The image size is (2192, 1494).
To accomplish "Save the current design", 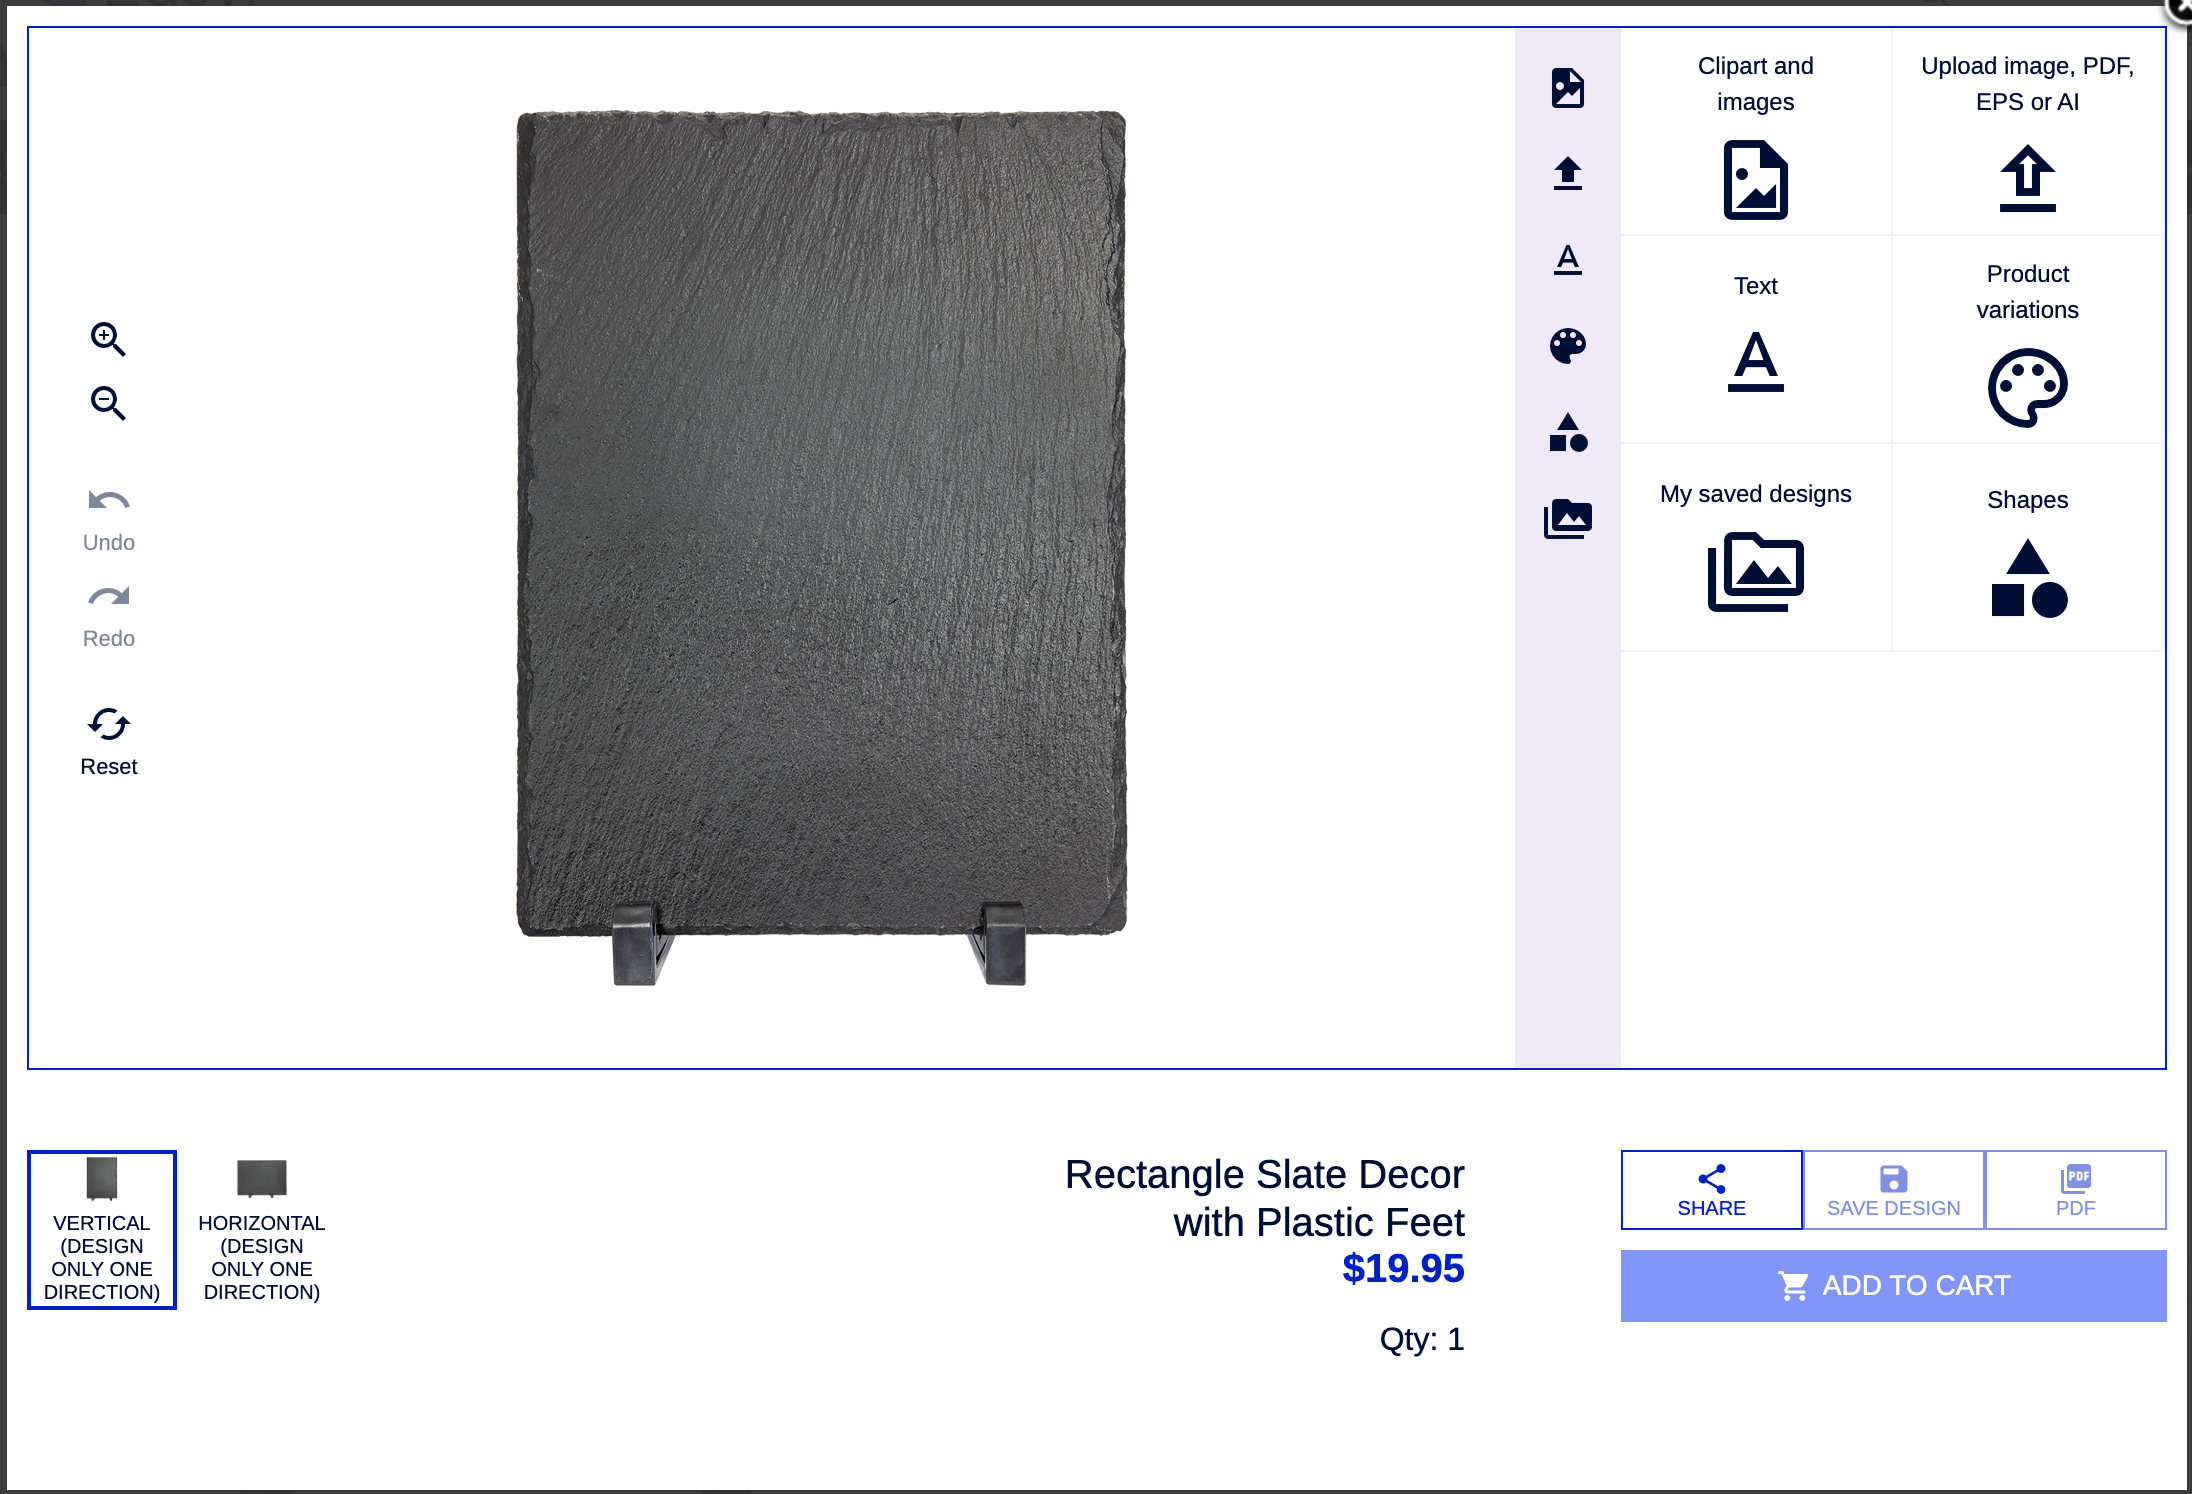I will pyautogui.click(x=1892, y=1189).
